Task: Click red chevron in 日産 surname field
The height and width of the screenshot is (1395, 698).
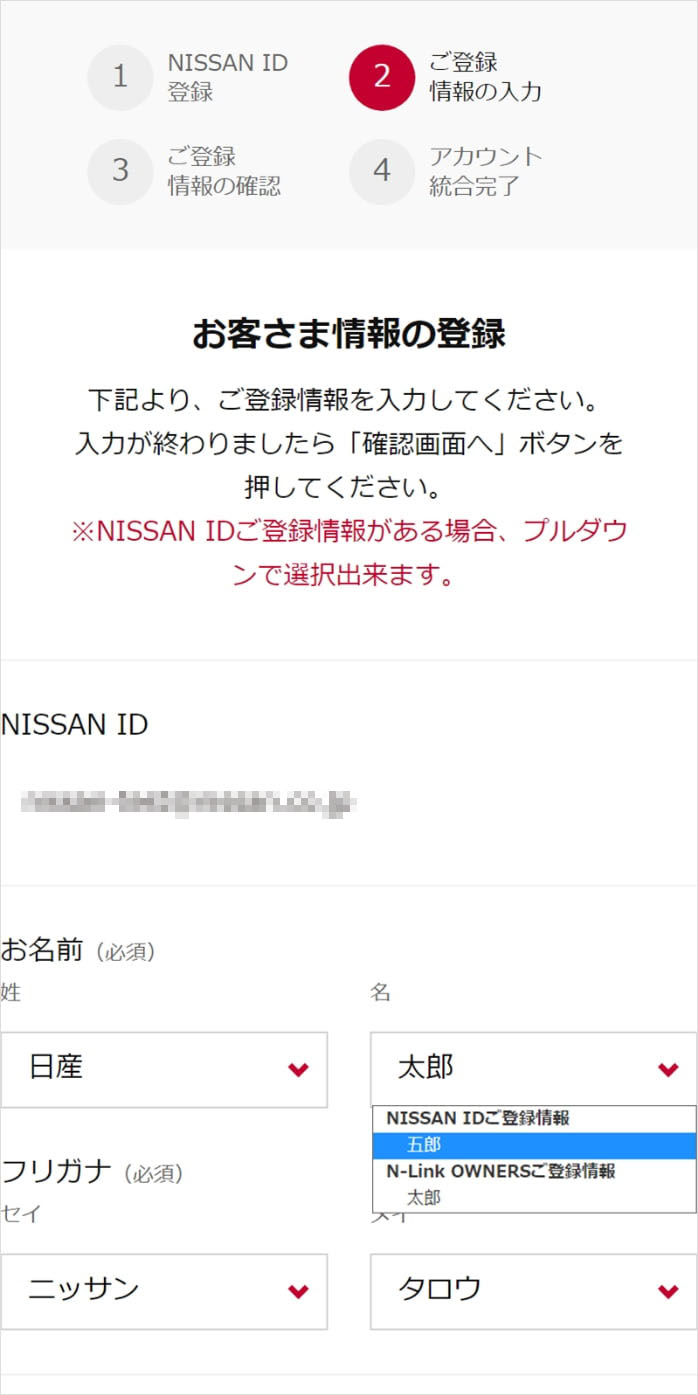Action: pyautogui.click(x=298, y=1070)
